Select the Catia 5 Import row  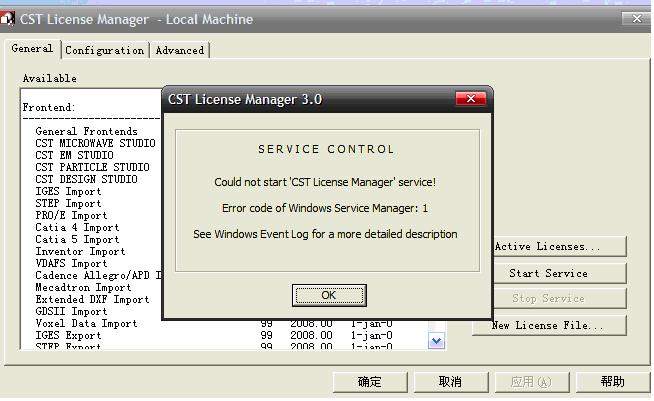tap(77, 240)
